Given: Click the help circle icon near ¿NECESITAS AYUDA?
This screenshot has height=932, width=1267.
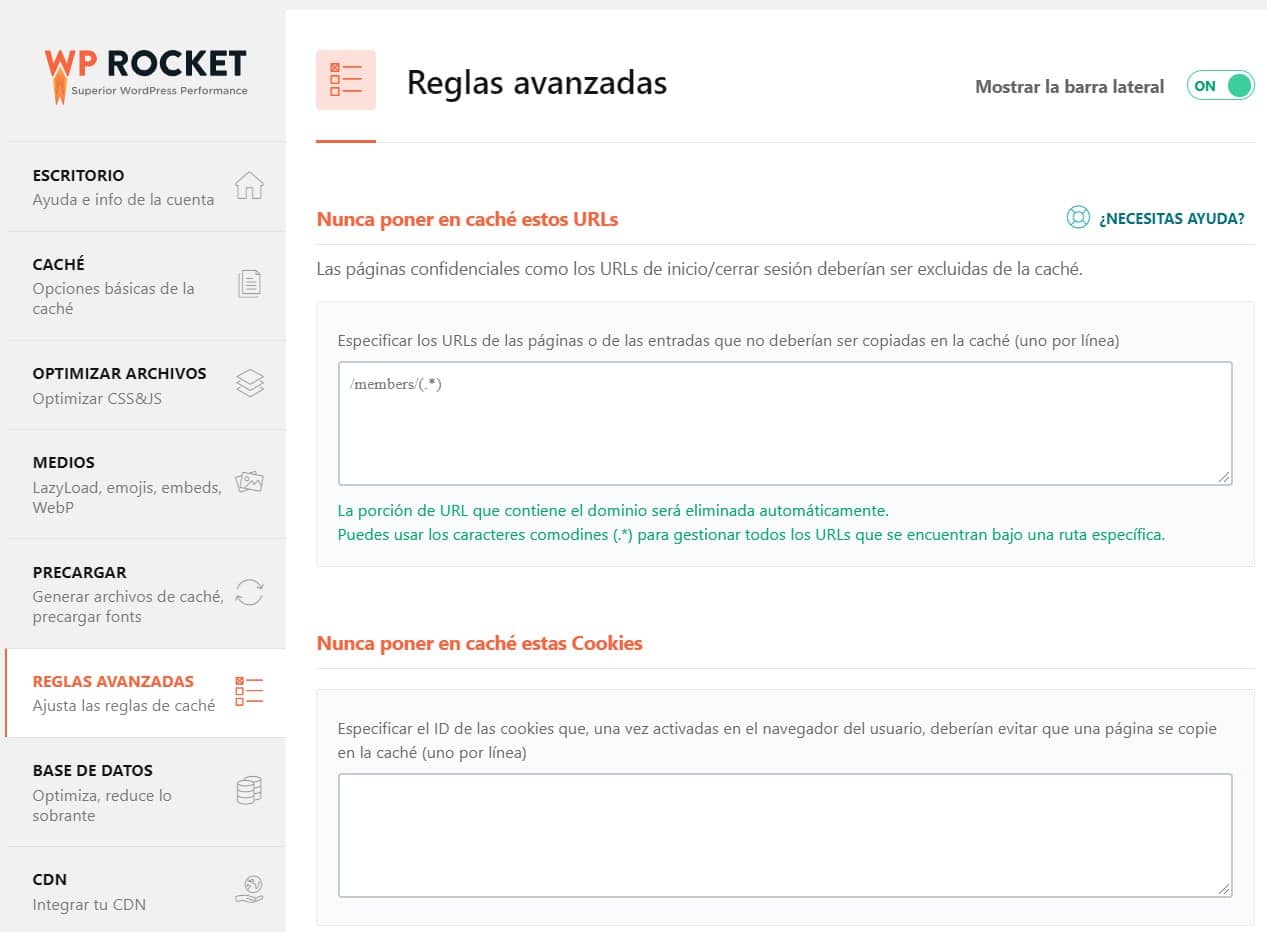Looking at the screenshot, I should (1077, 217).
